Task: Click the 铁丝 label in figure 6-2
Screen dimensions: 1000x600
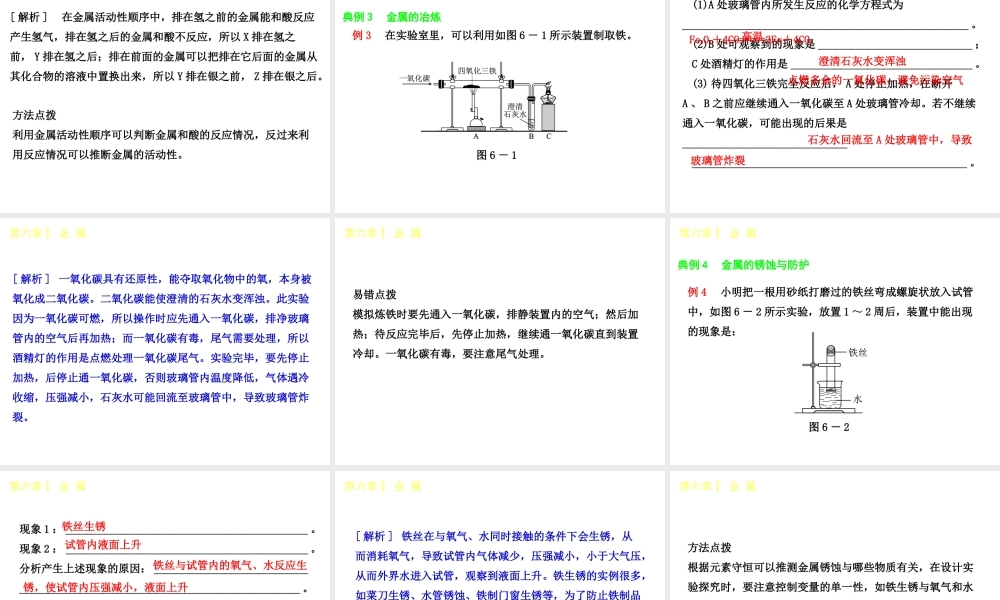Action: pyautogui.click(x=858, y=352)
